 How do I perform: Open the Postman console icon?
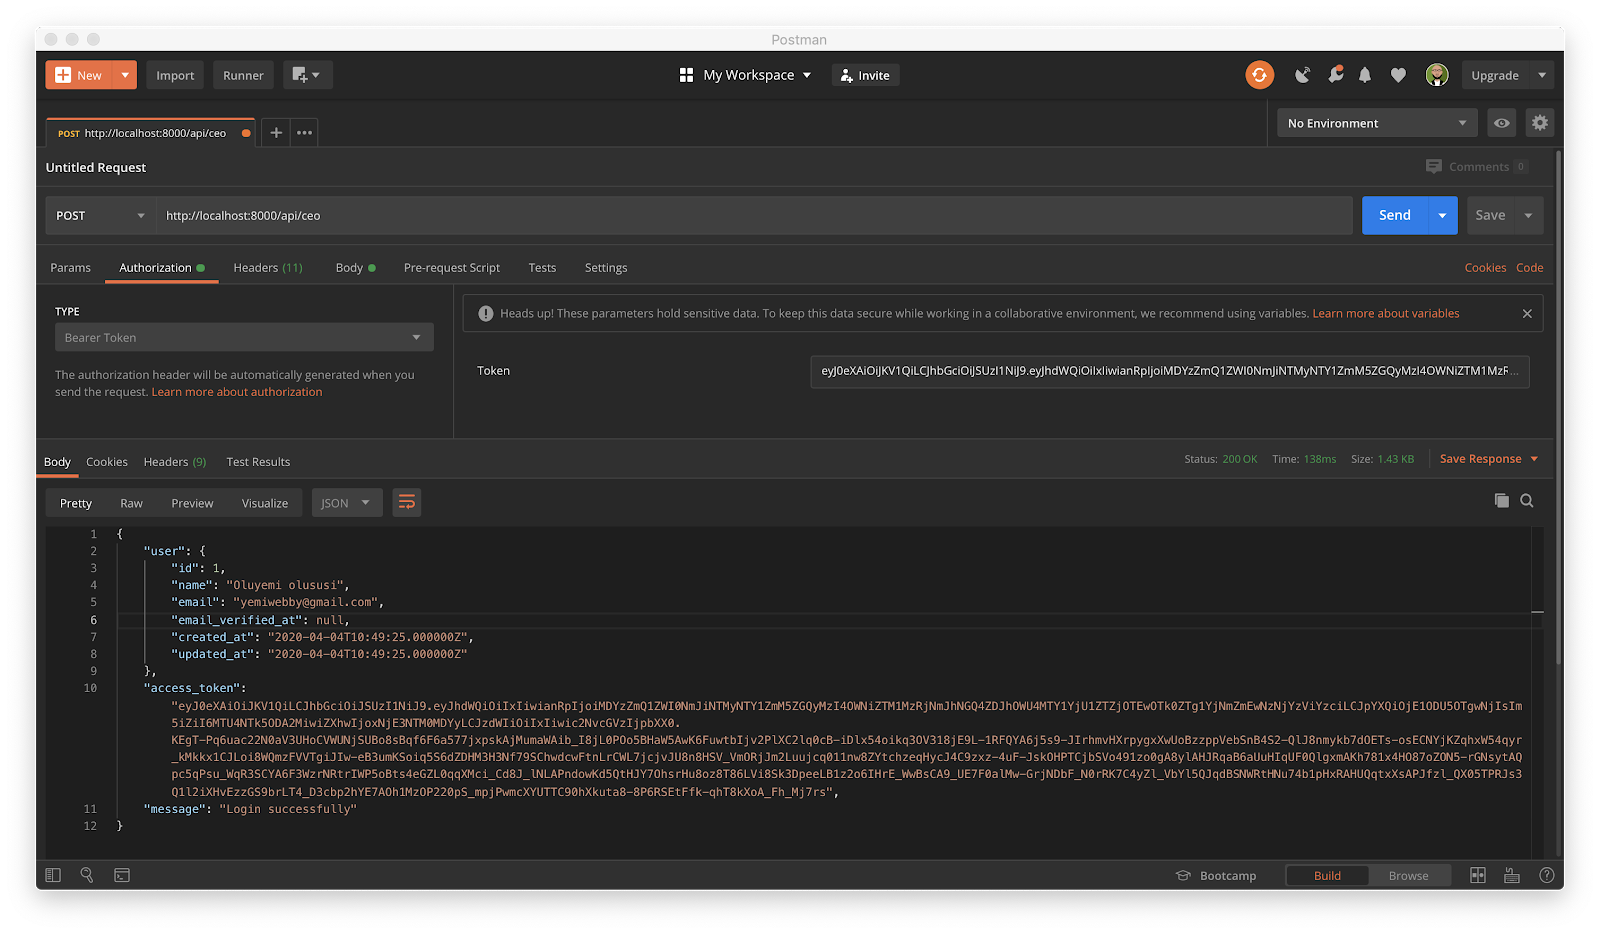(x=122, y=875)
